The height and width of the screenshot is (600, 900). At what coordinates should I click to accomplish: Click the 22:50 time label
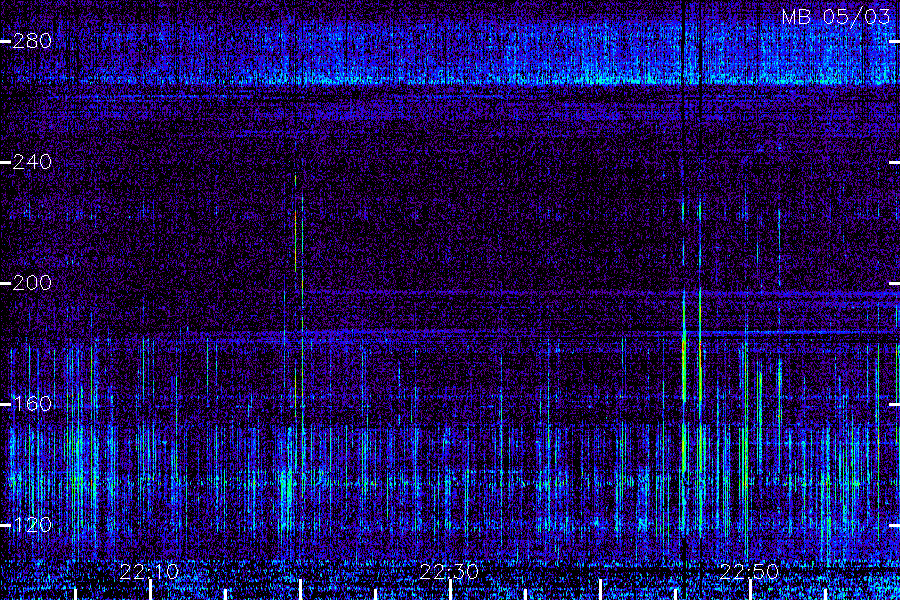(x=749, y=572)
